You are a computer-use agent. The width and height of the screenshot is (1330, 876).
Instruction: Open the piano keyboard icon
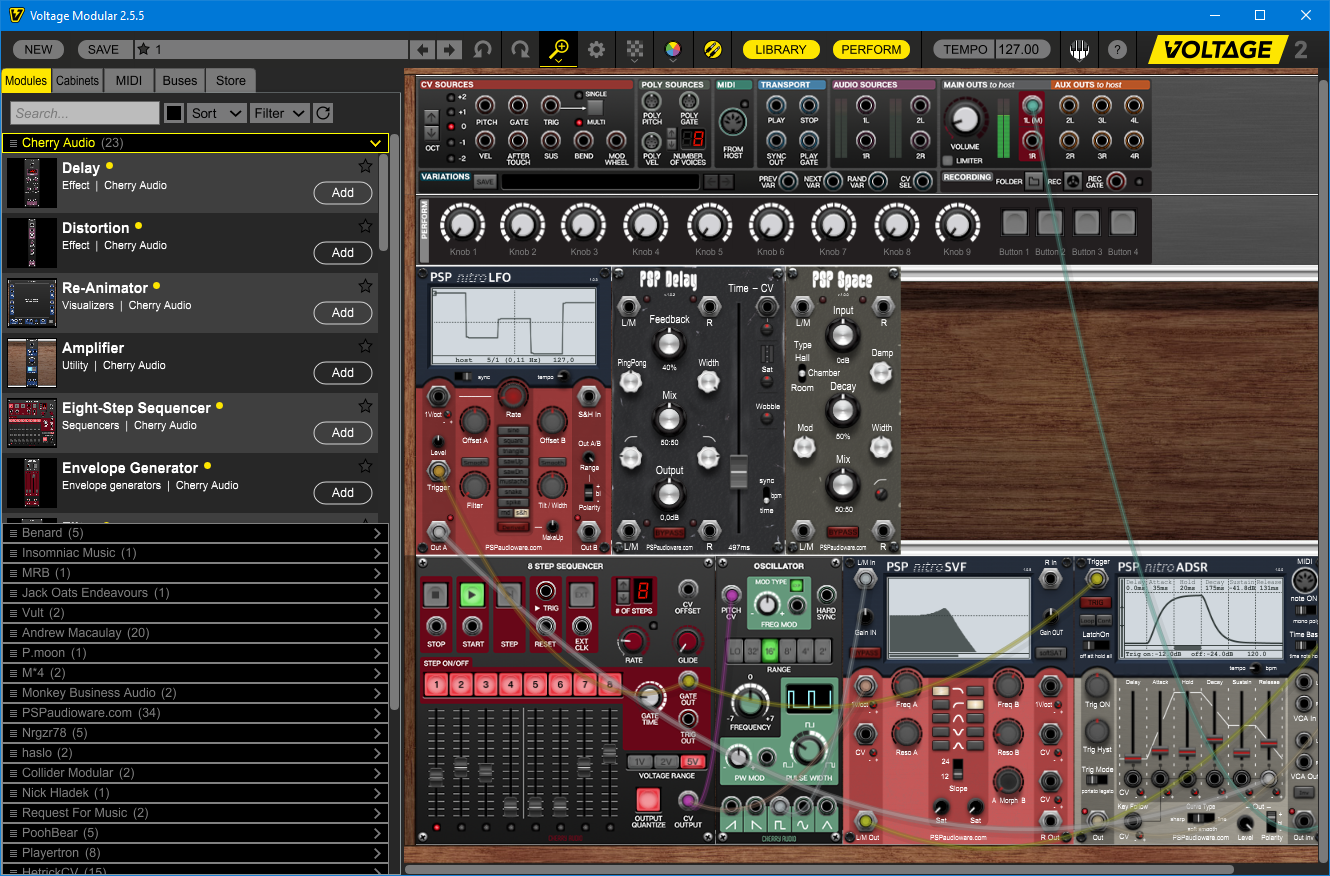click(x=1080, y=49)
